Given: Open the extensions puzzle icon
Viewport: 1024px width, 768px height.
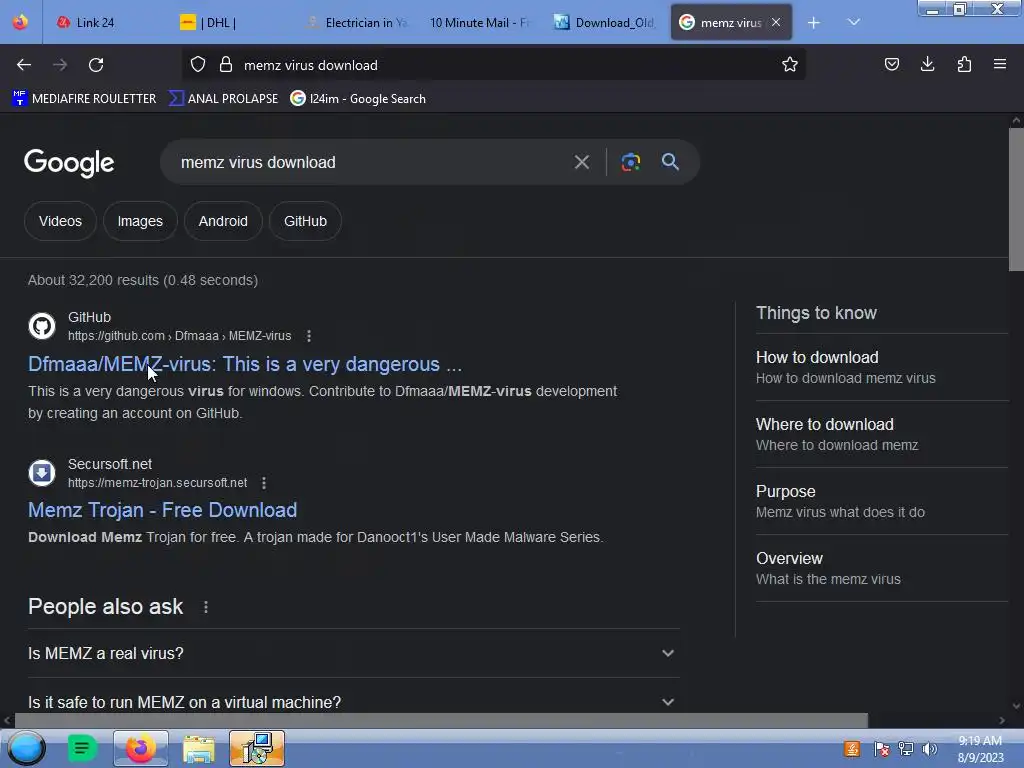Looking at the screenshot, I should [x=964, y=65].
